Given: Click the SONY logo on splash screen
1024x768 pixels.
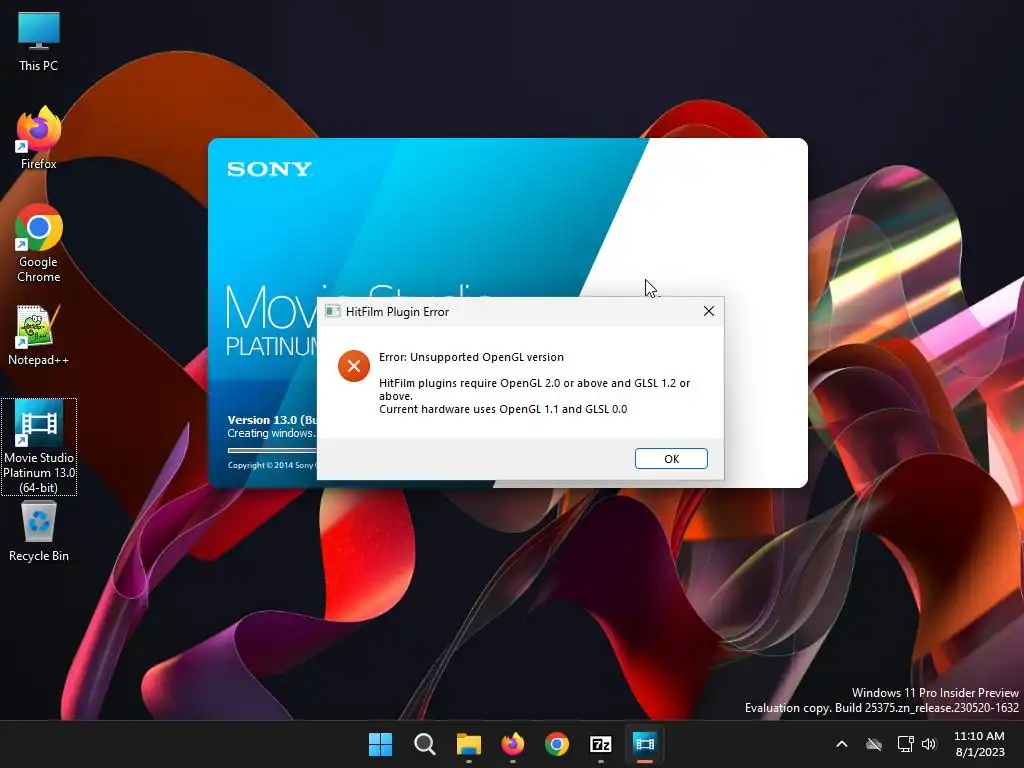Looking at the screenshot, I should point(269,169).
